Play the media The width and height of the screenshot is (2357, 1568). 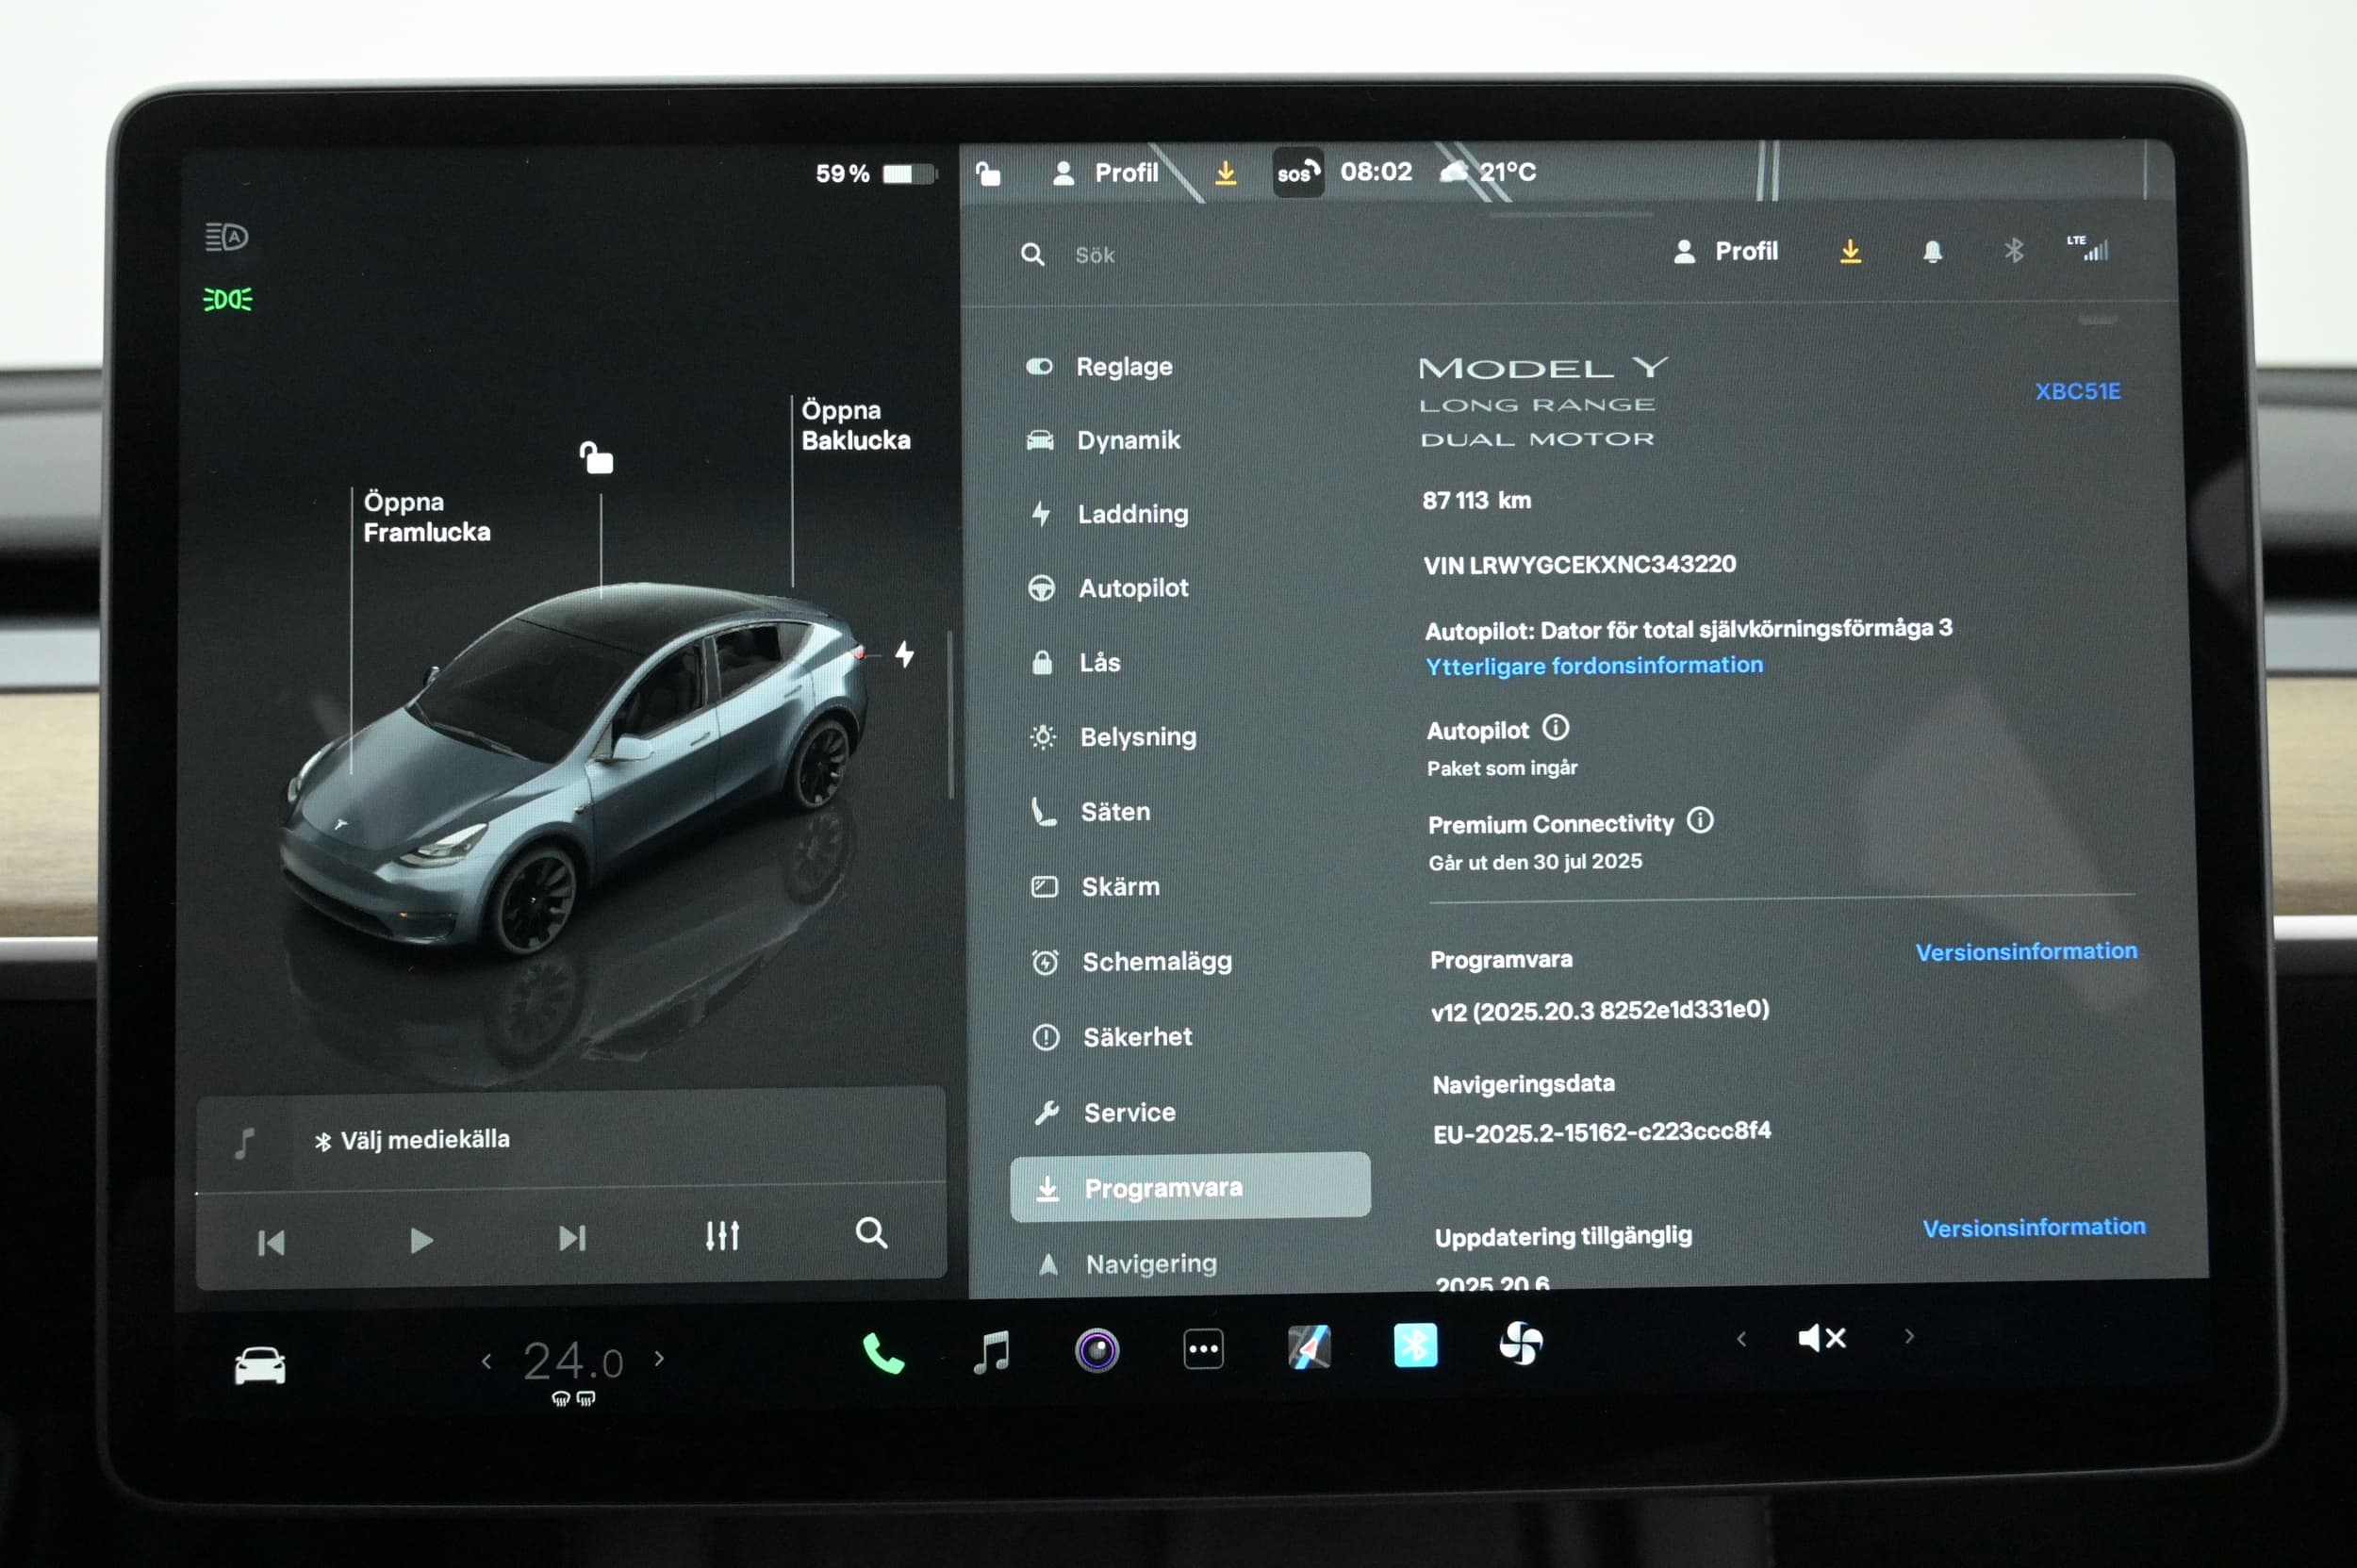coord(421,1241)
